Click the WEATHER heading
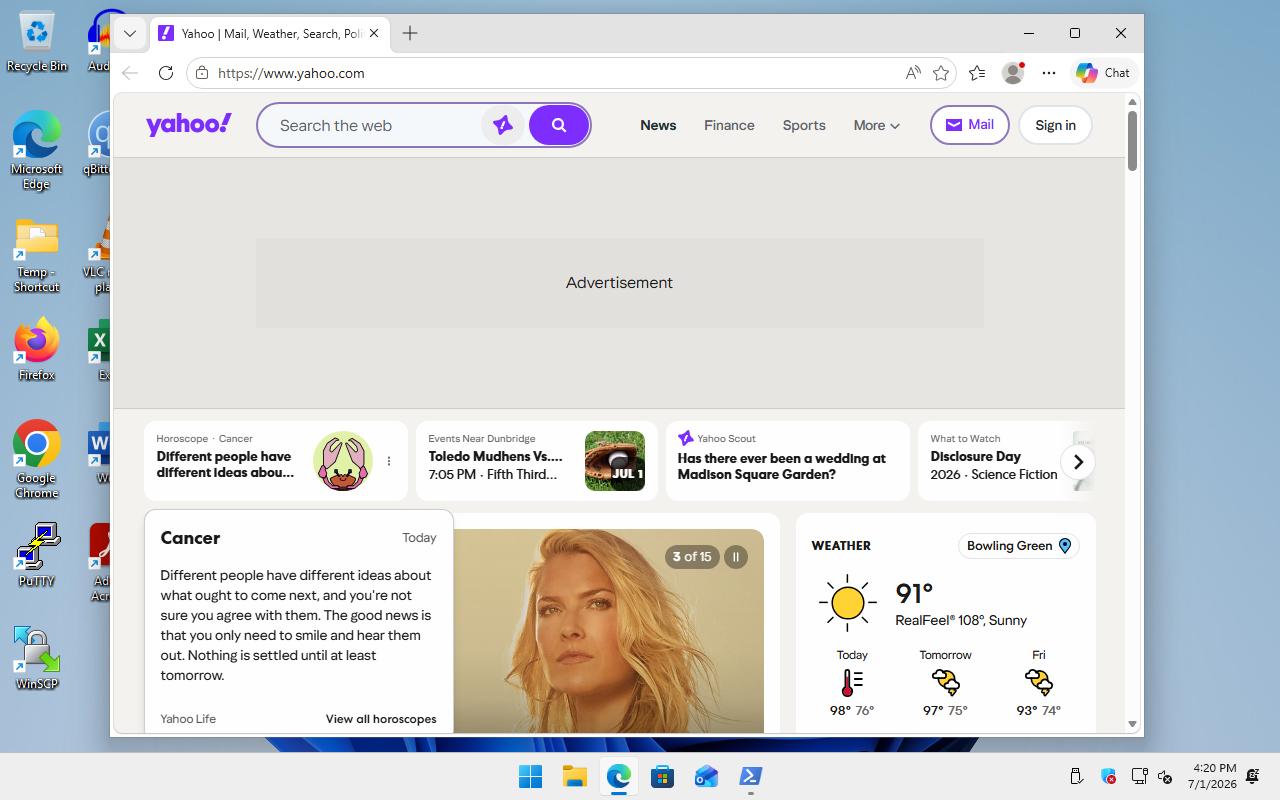 841,546
